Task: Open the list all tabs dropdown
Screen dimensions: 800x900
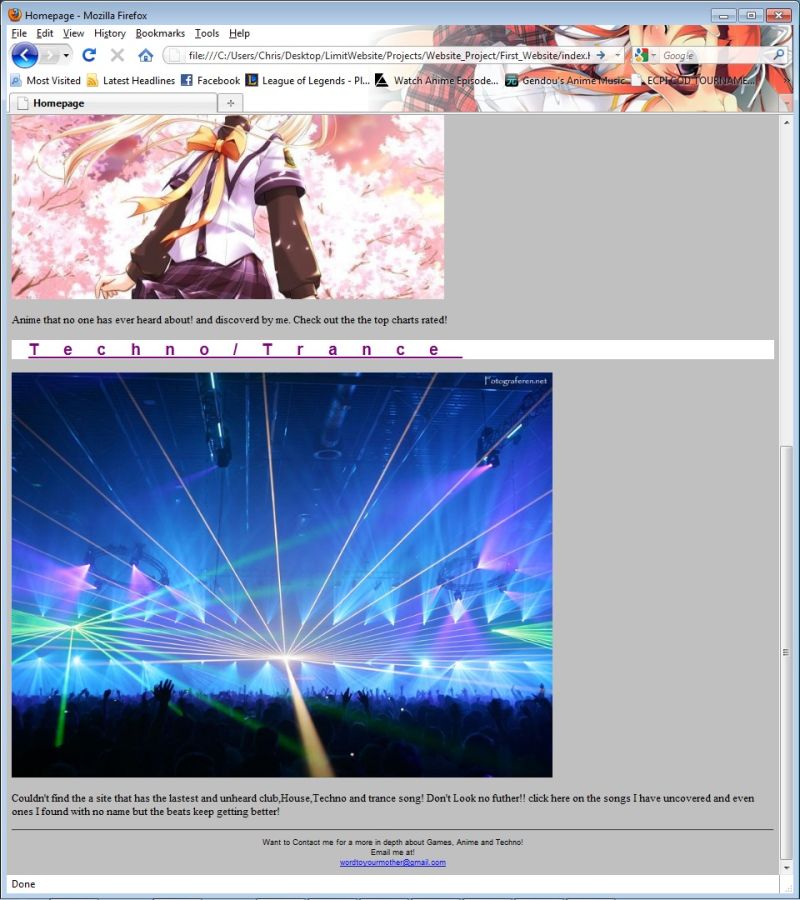Action: click(786, 104)
